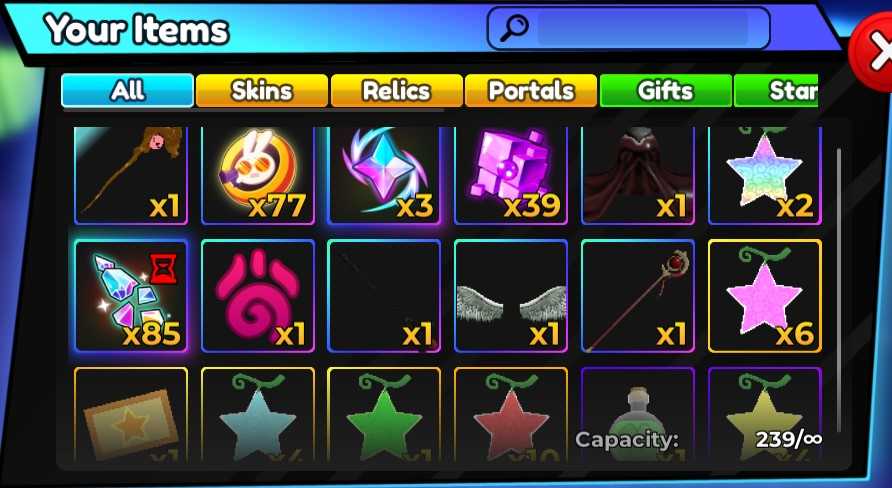Close the Your Items window
This screenshot has height=488, width=892.
pyautogui.click(x=873, y=52)
